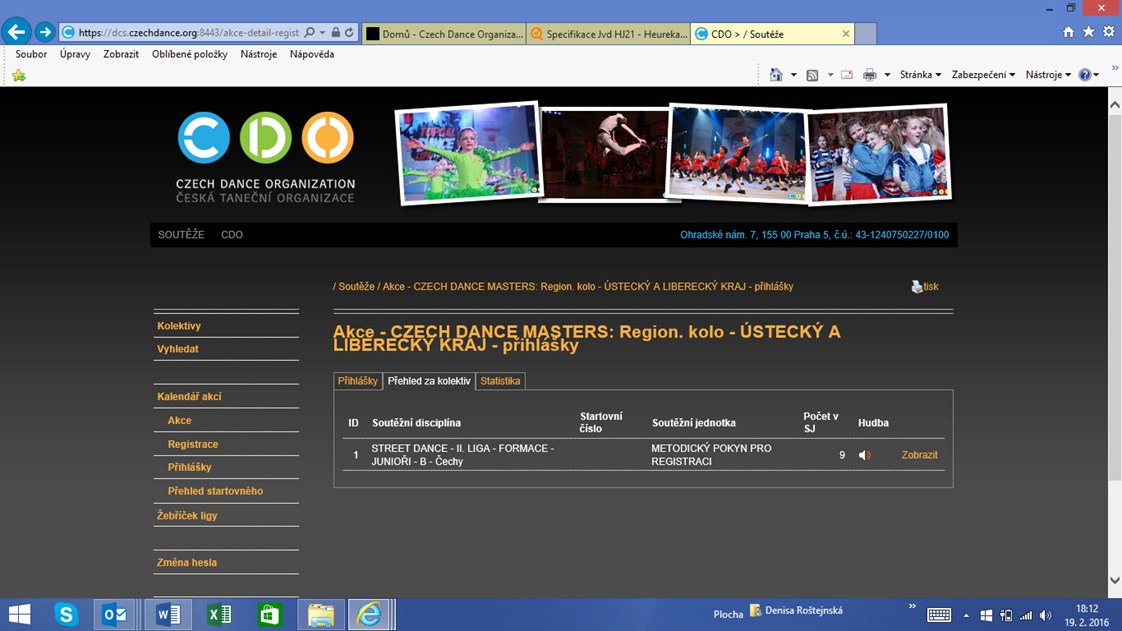Screen dimensions: 1122x631
Task: Click the search magnifier in the address bar
Action: pyautogui.click(x=309, y=33)
